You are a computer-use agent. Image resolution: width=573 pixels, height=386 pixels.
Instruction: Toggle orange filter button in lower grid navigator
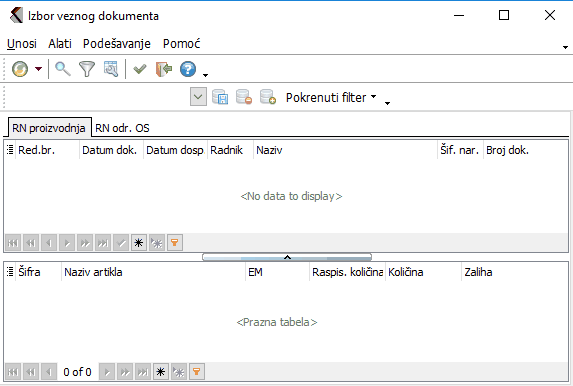(197, 372)
